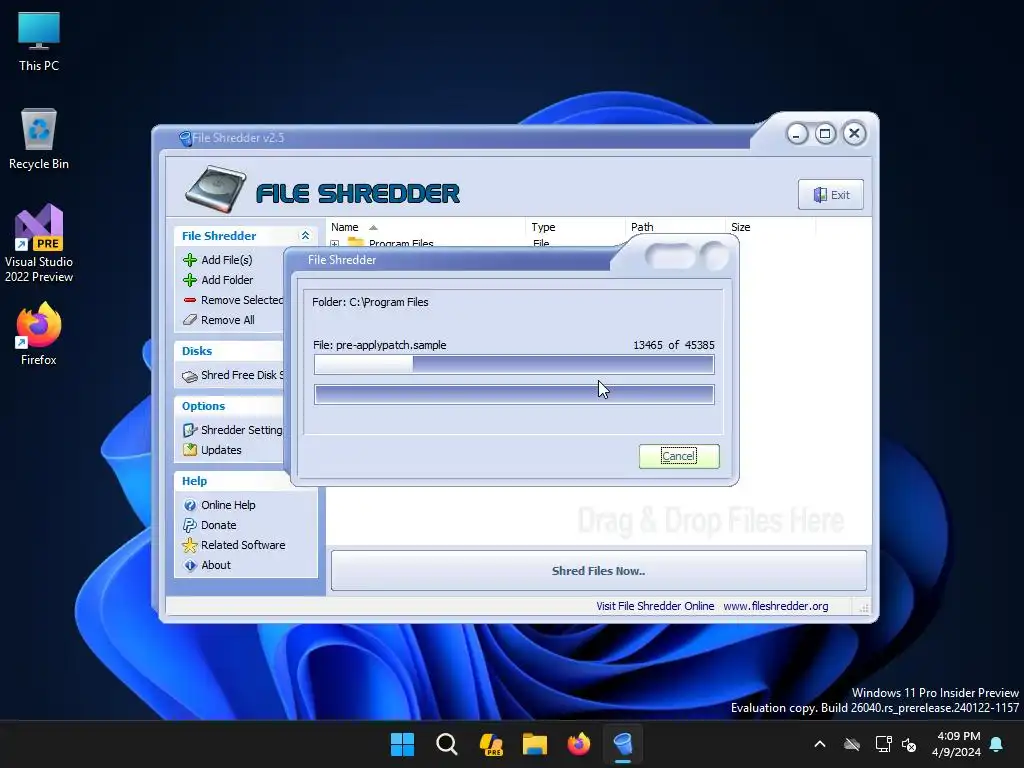Screen dimensions: 1024x768
Task: Click the green plus Add File(s) icon
Action: (190, 260)
